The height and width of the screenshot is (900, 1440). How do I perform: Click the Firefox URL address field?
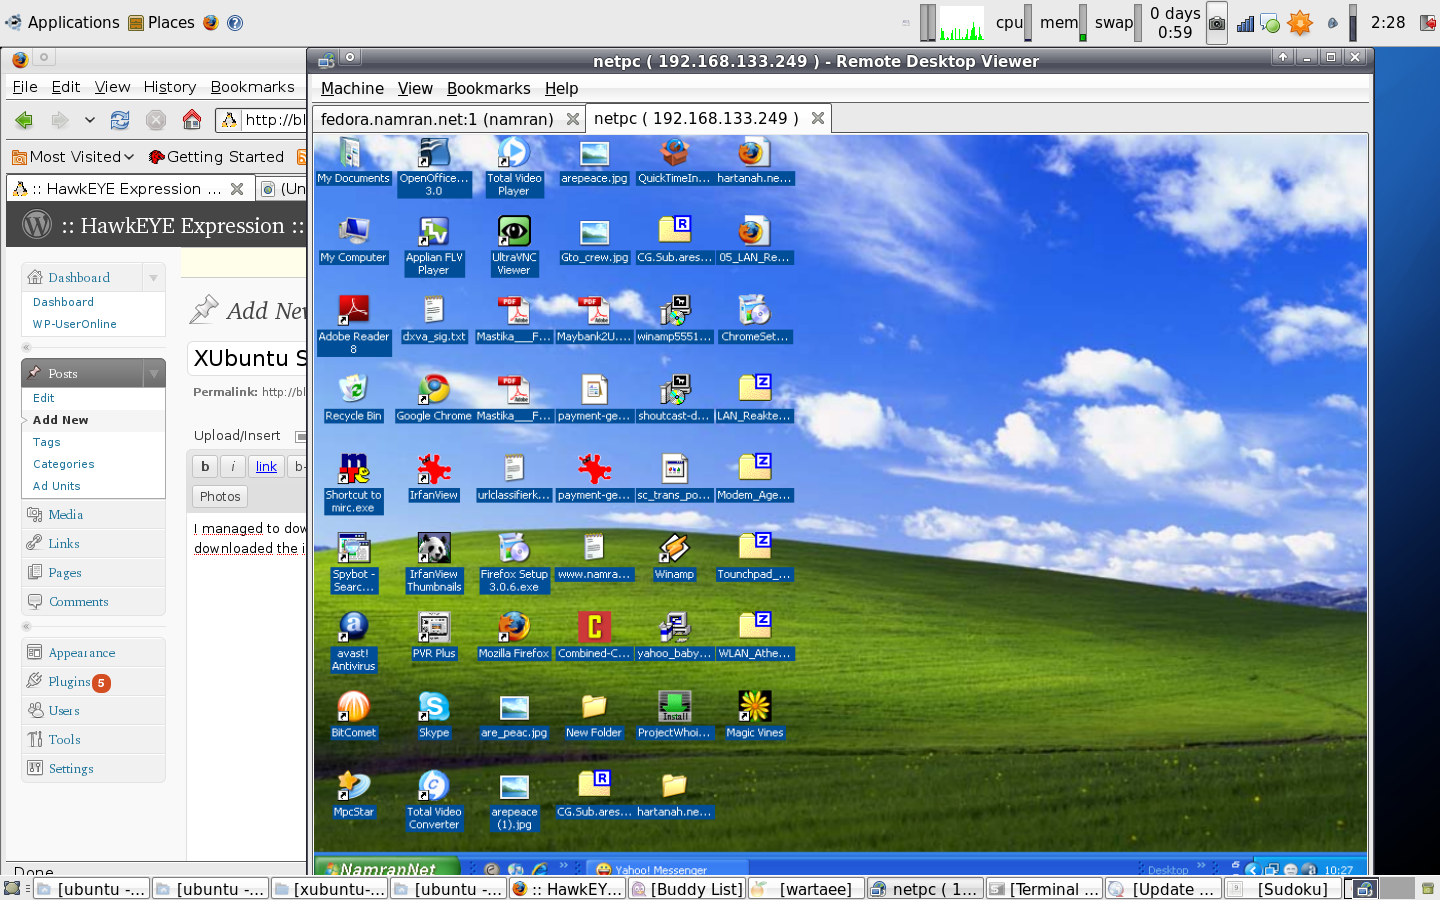274,120
